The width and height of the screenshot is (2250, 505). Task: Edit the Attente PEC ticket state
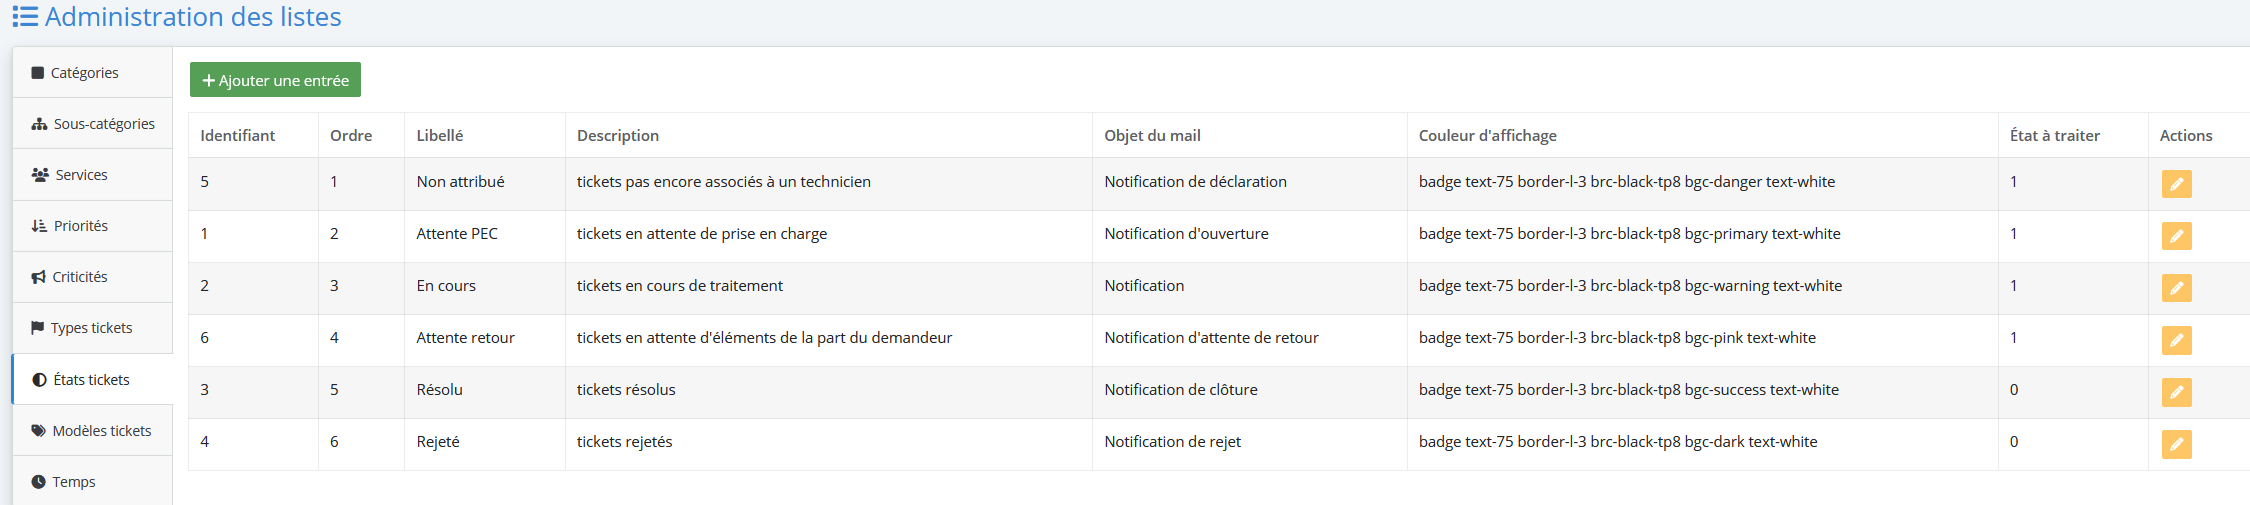click(x=2176, y=236)
